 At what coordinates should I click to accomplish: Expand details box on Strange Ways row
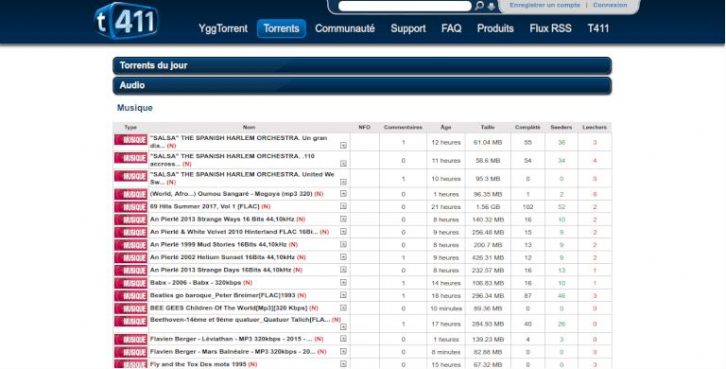[343, 219]
